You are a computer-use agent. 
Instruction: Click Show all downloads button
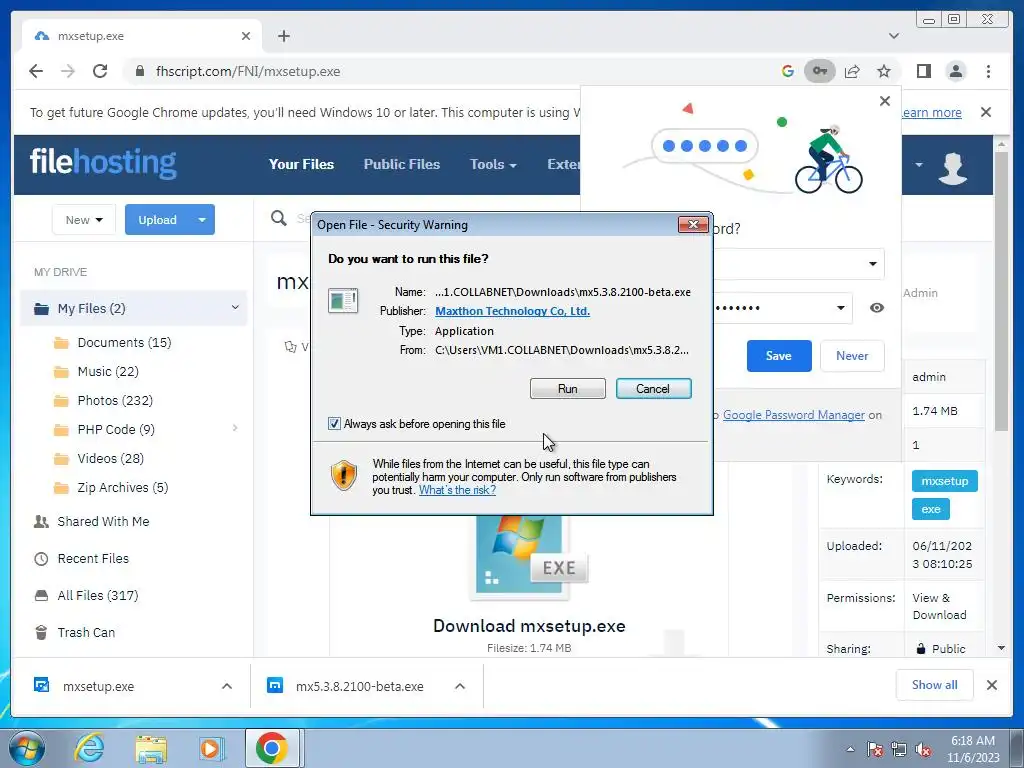tap(935, 684)
